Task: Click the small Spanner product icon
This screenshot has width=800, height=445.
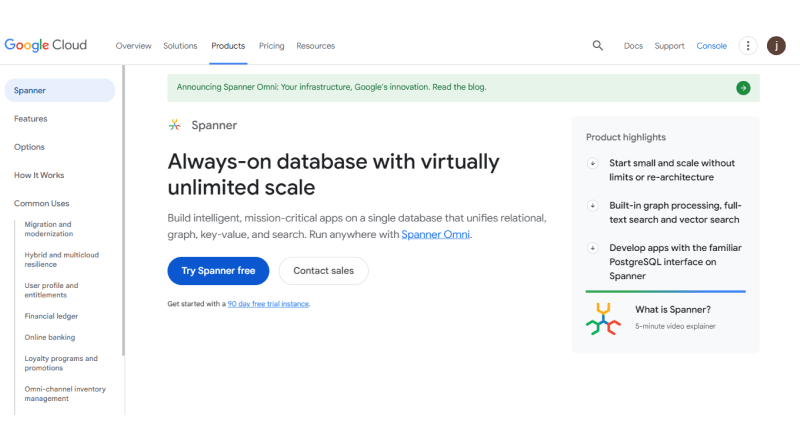Action: coord(174,125)
